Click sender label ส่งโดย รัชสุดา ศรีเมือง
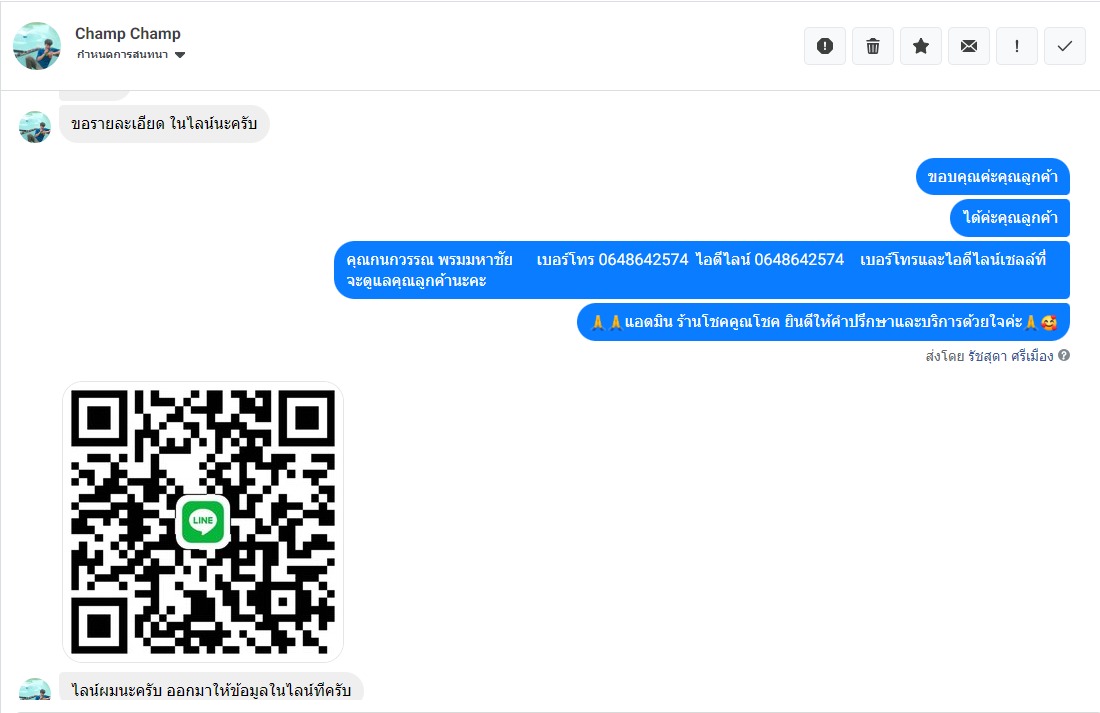Image resolution: width=1100 pixels, height=713 pixels. 989,356
